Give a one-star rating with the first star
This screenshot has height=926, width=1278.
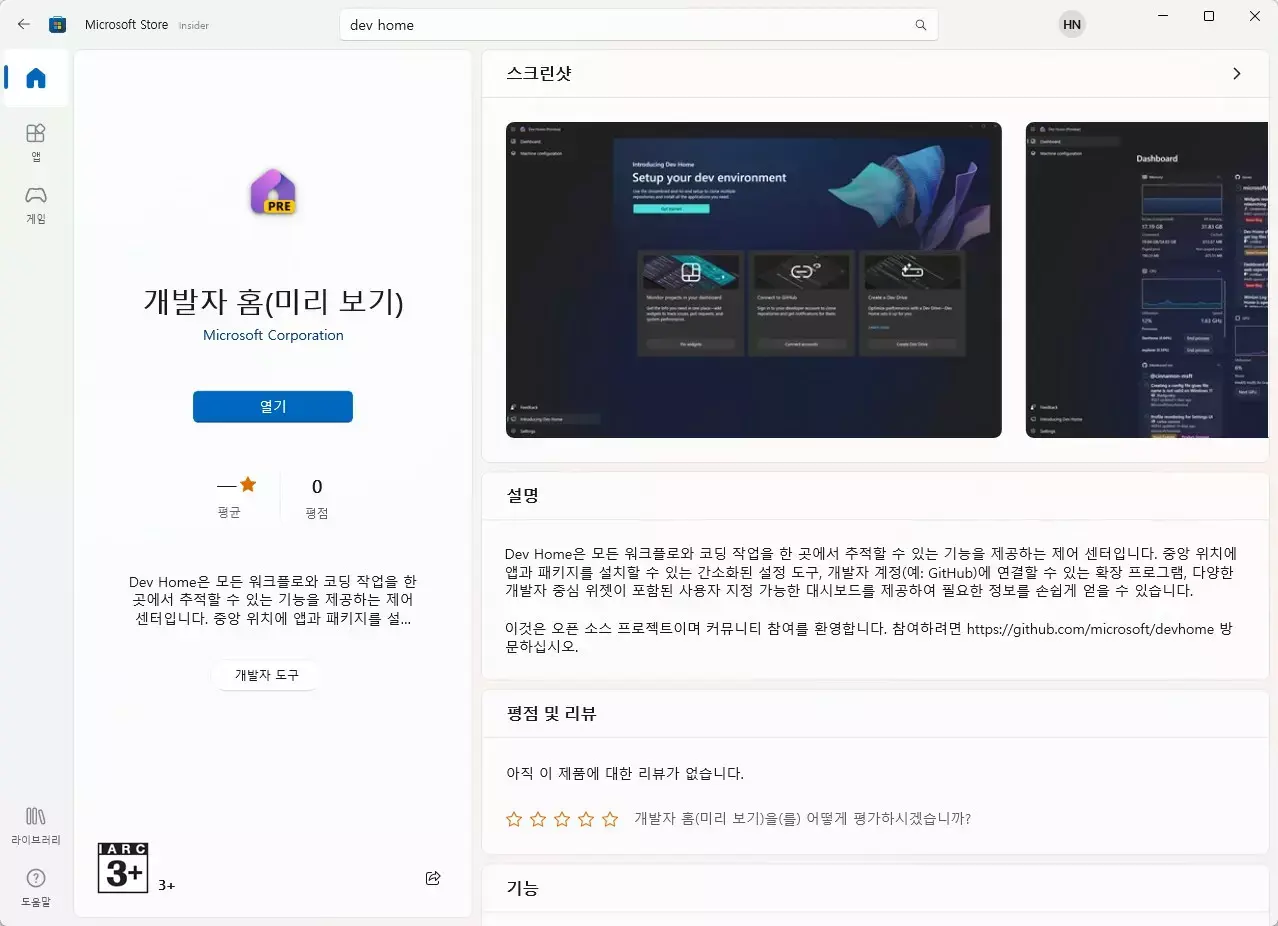pyautogui.click(x=513, y=818)
